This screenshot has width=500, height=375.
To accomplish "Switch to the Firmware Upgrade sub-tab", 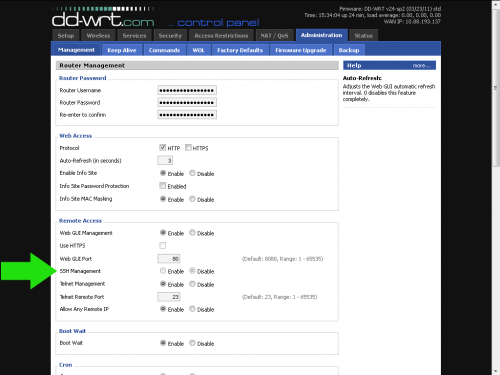I will point(301,50).
